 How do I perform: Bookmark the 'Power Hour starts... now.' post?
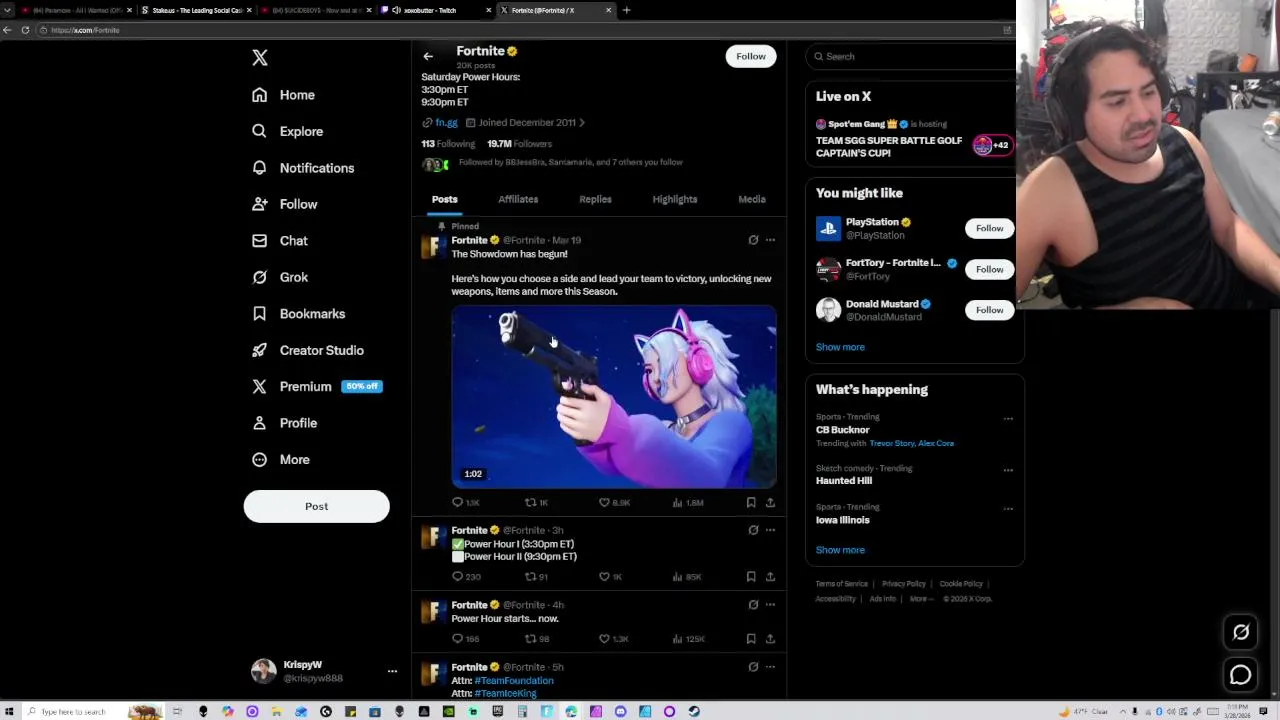(751, 638)
